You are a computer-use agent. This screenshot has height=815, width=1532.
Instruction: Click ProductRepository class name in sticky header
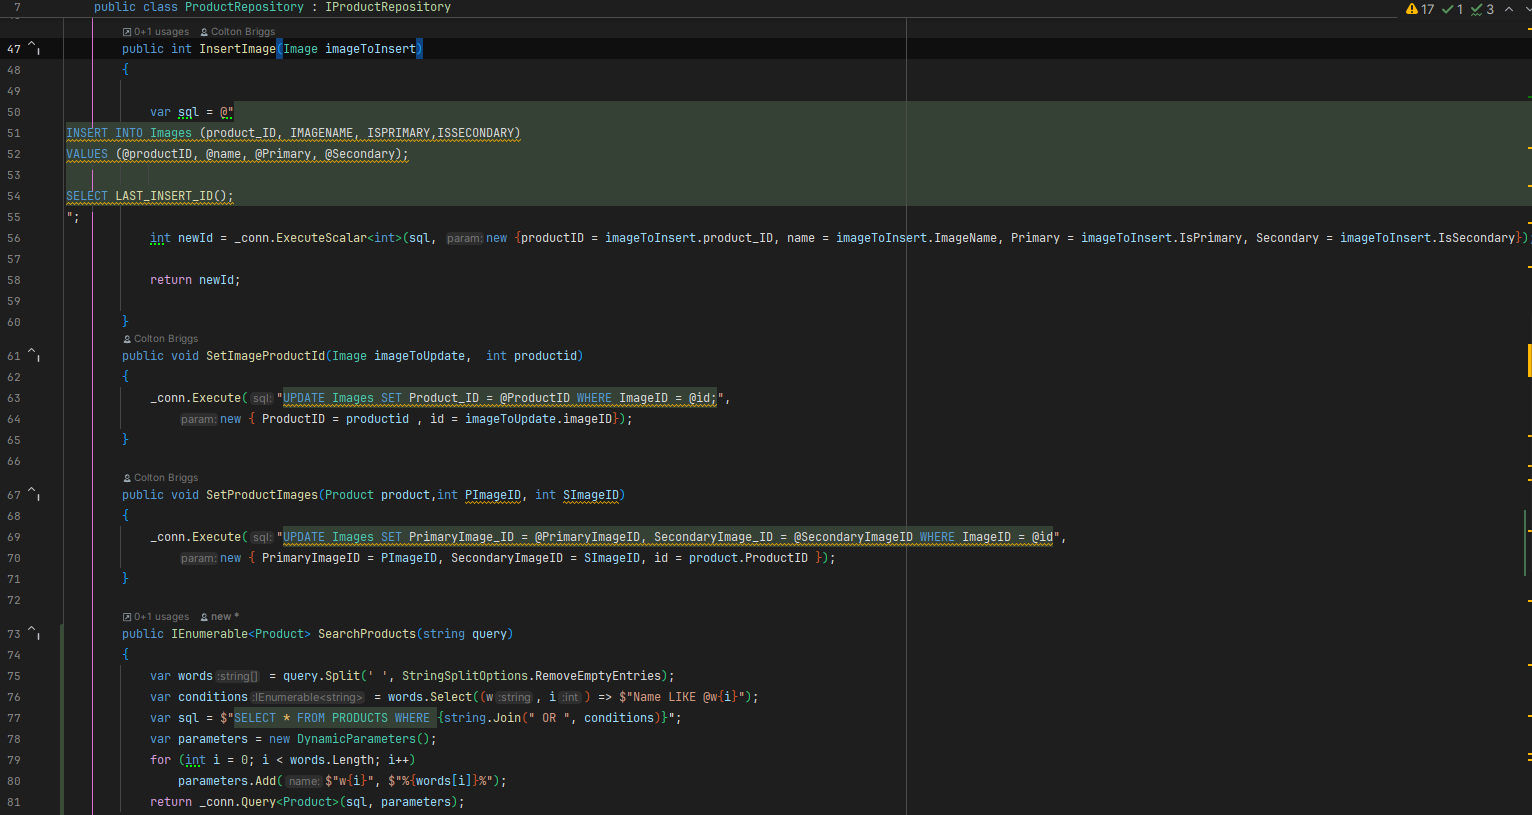pos(244,7)
